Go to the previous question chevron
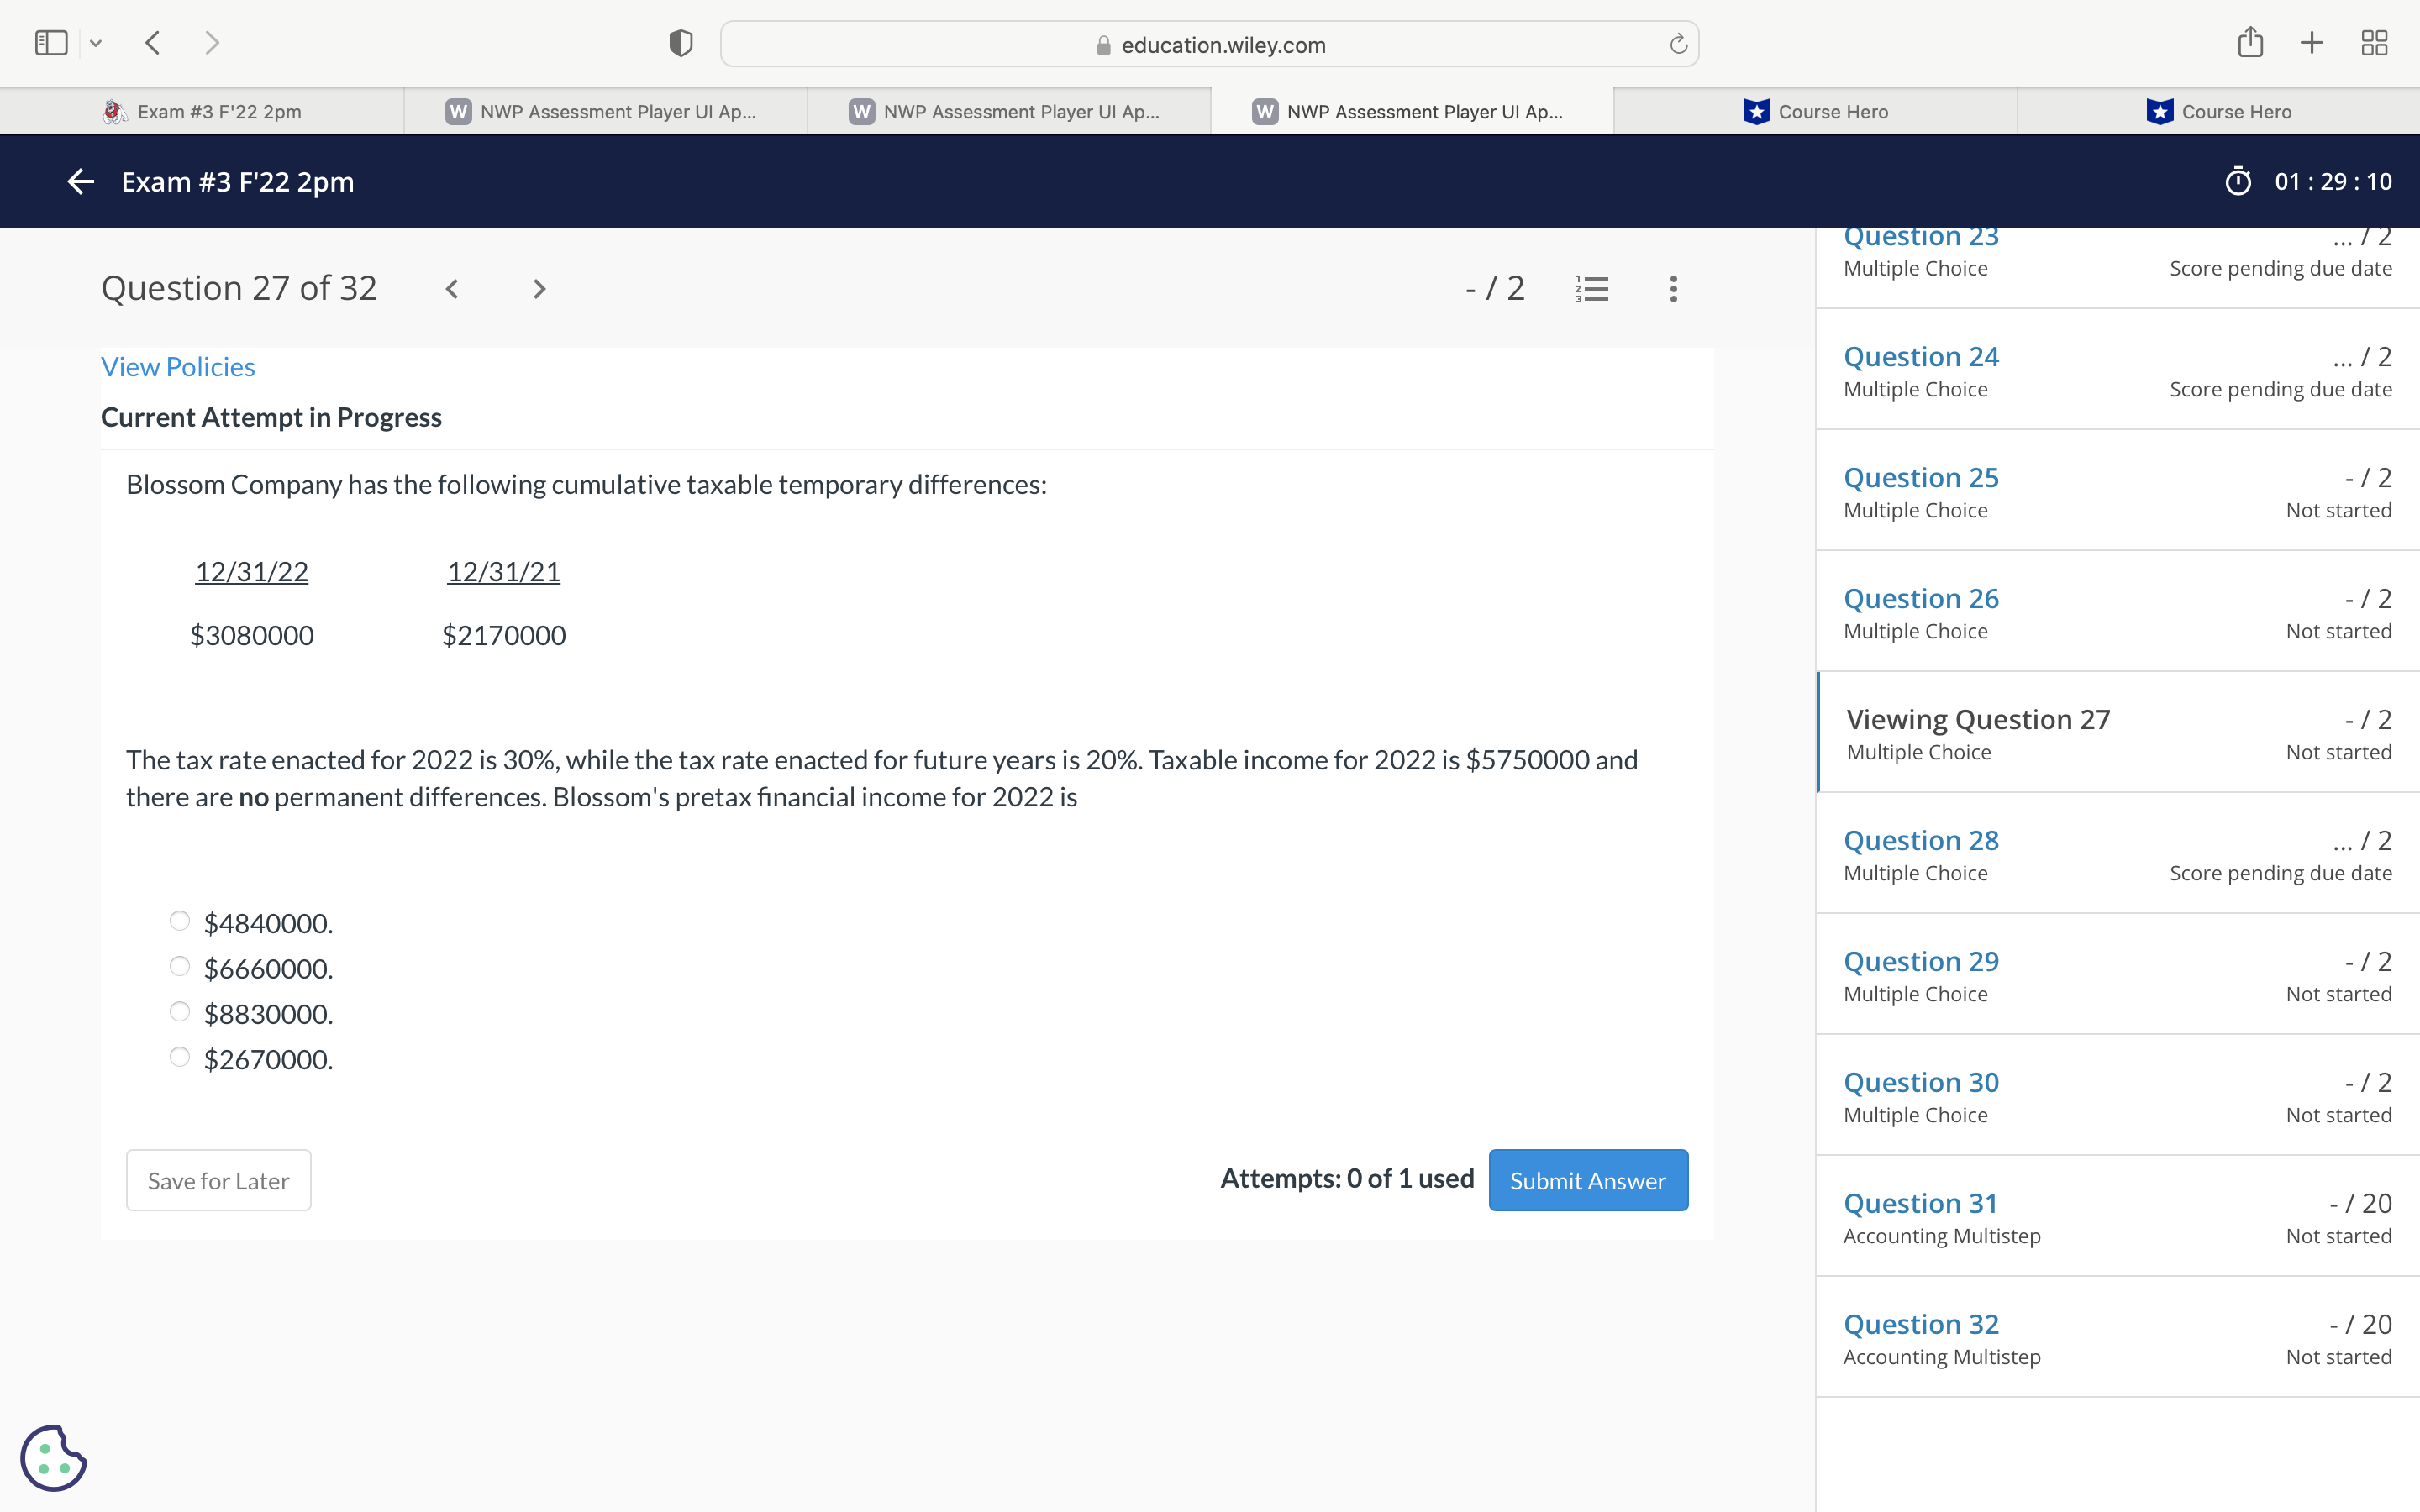This screenshot has height=1512, width=2420. pos(452,289)
